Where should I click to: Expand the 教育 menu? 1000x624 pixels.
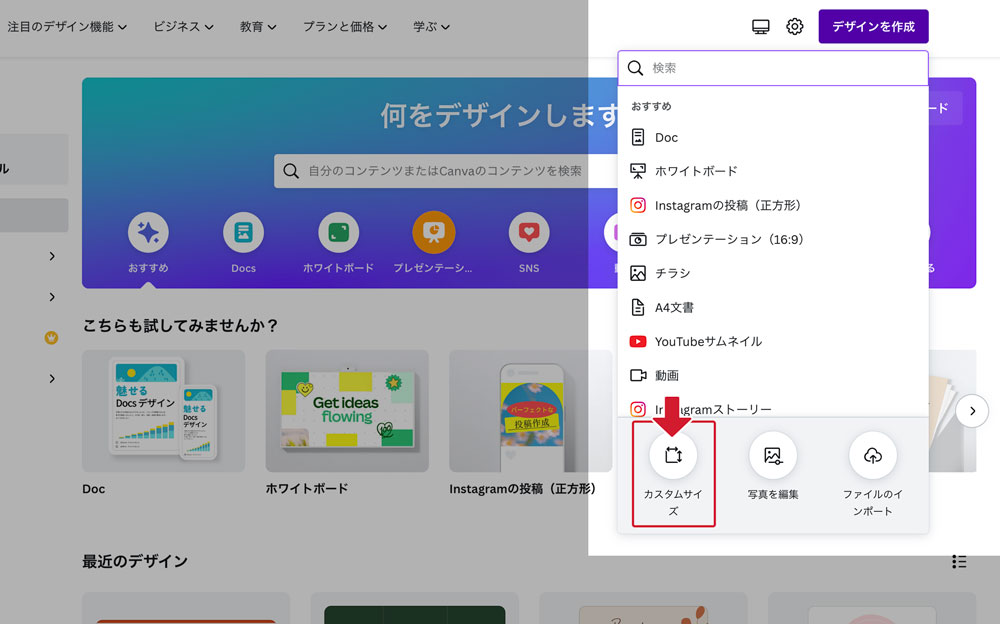[x=258, y=27]
